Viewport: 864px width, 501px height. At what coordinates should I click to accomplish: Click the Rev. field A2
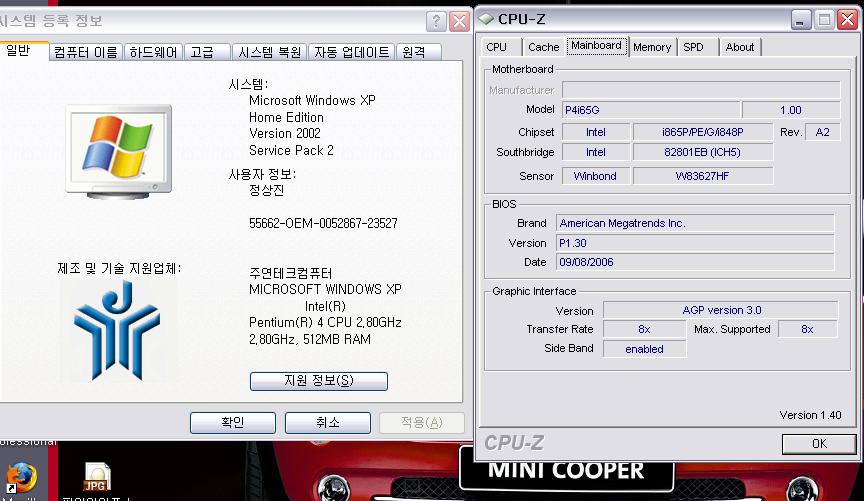pos(823,132)
